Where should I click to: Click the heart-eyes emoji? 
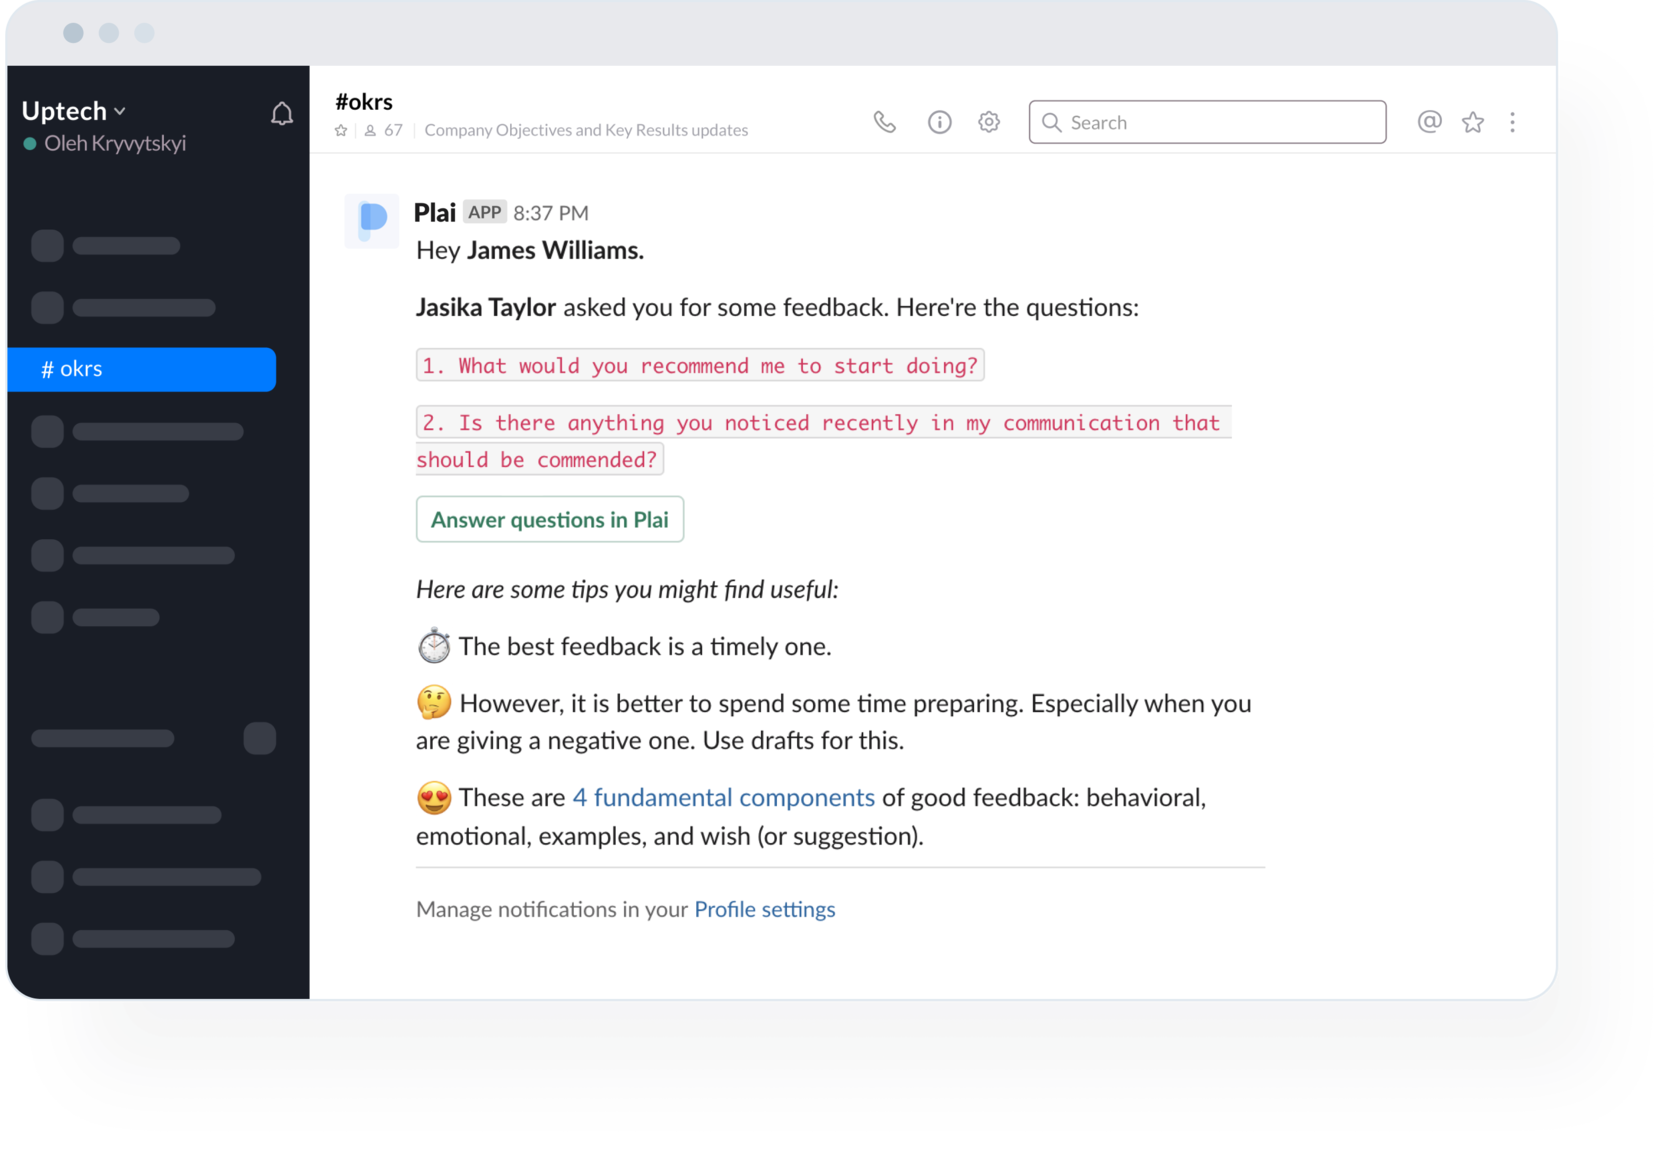434,798
